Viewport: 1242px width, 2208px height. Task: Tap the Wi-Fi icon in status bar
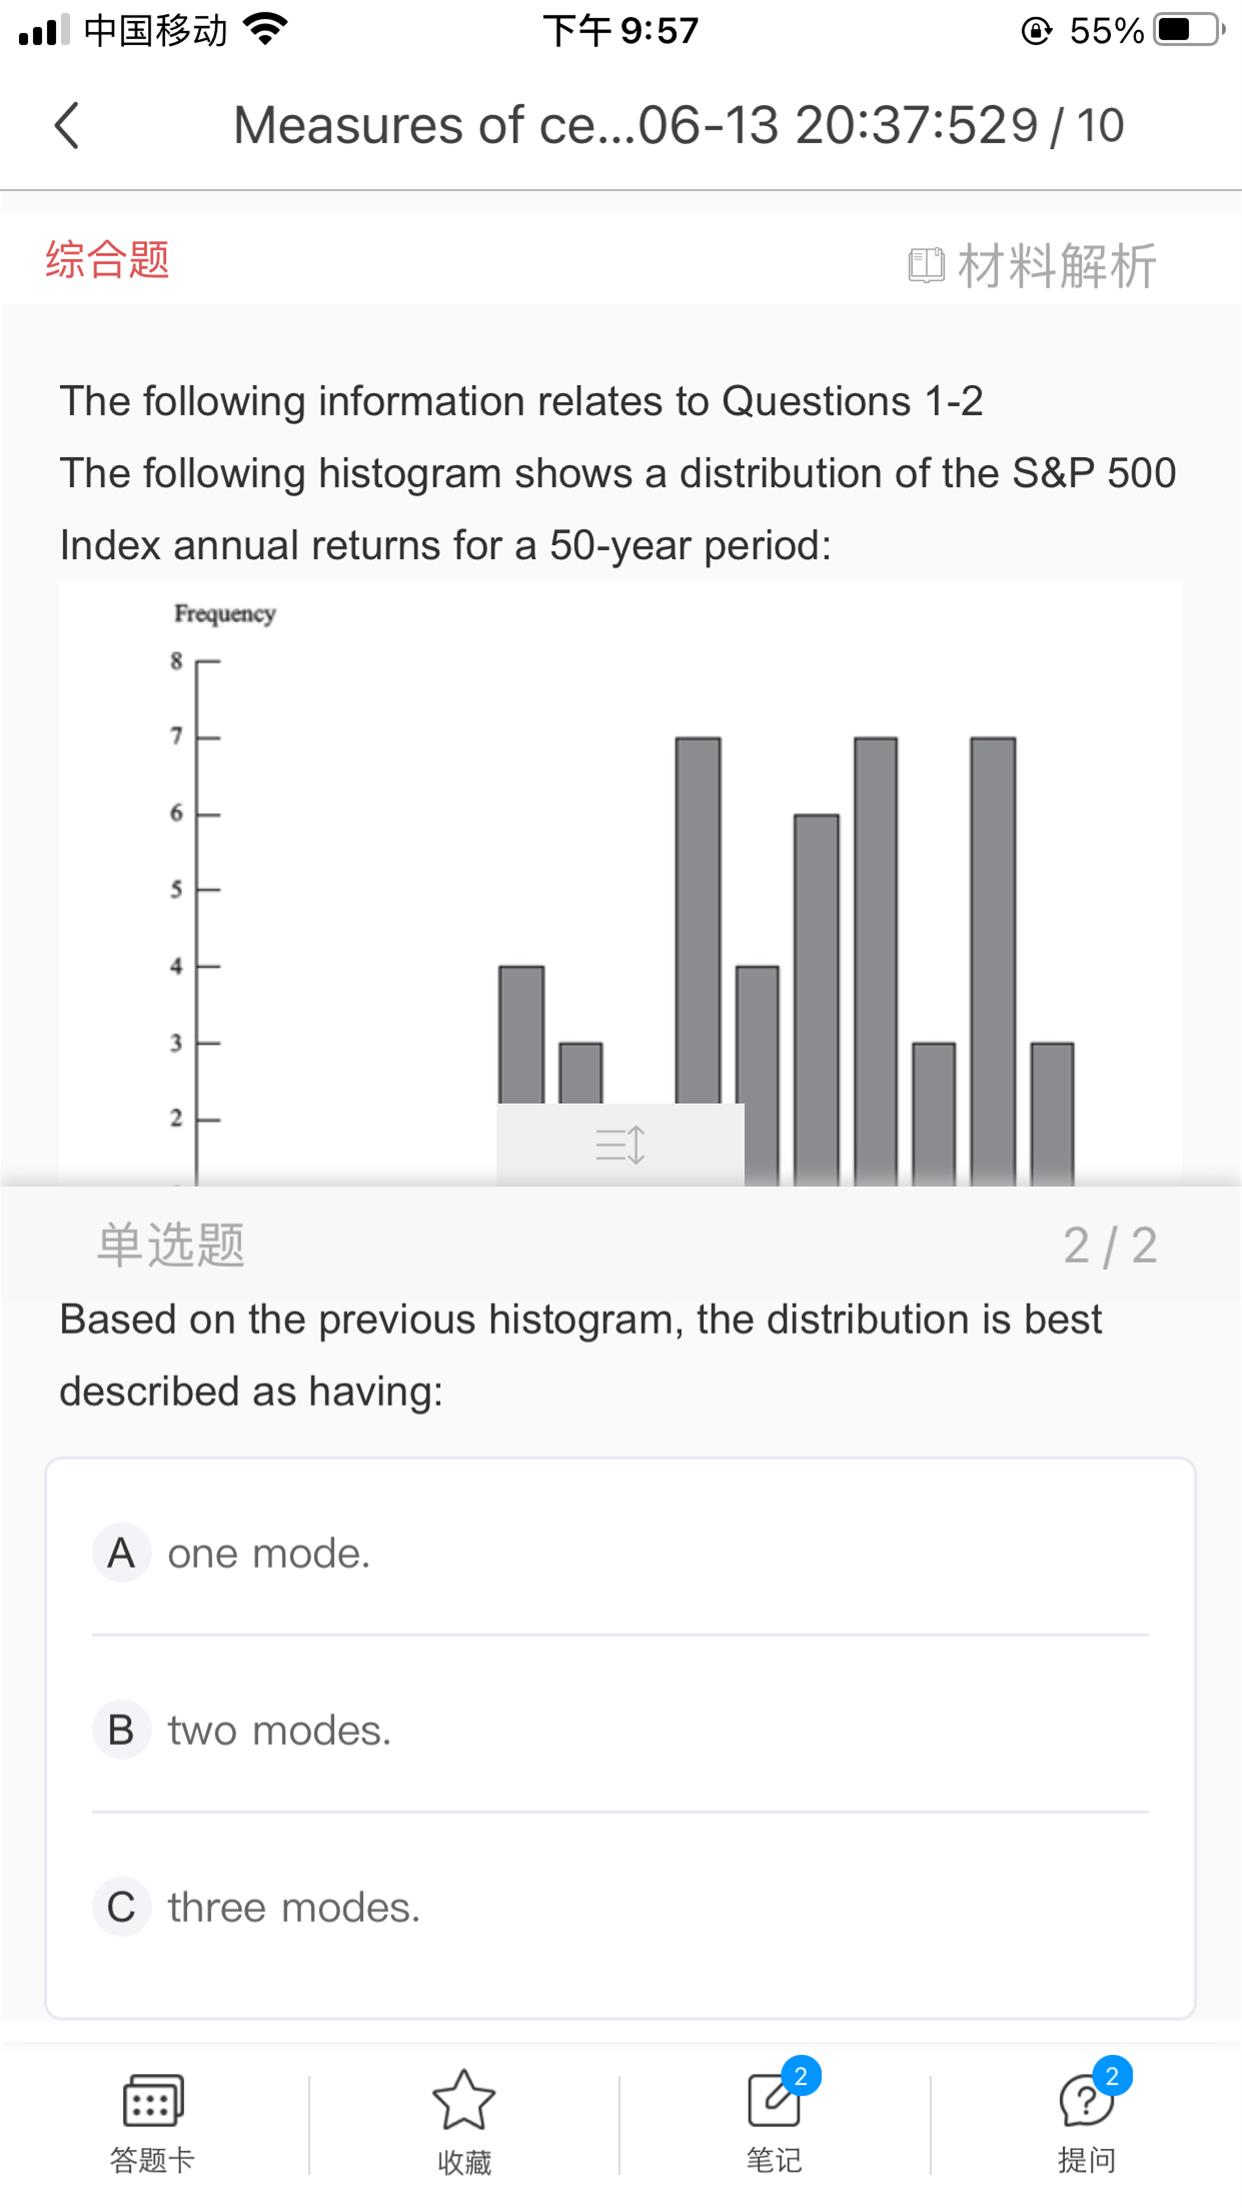(264, 30)
